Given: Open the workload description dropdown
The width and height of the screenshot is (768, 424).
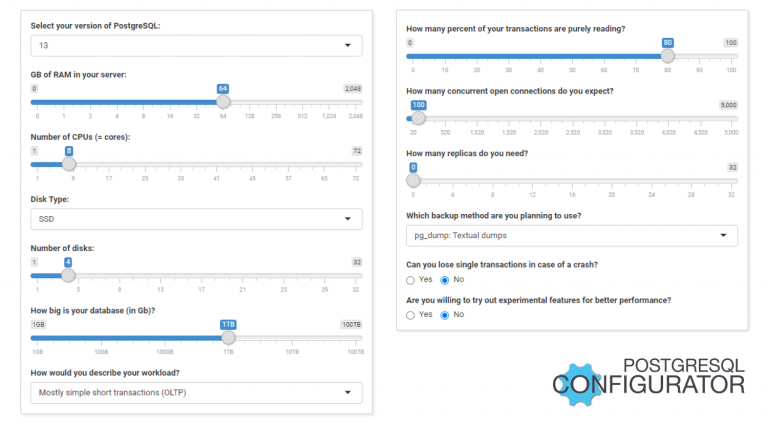Looking at the screenshot, I should point(196,392).
